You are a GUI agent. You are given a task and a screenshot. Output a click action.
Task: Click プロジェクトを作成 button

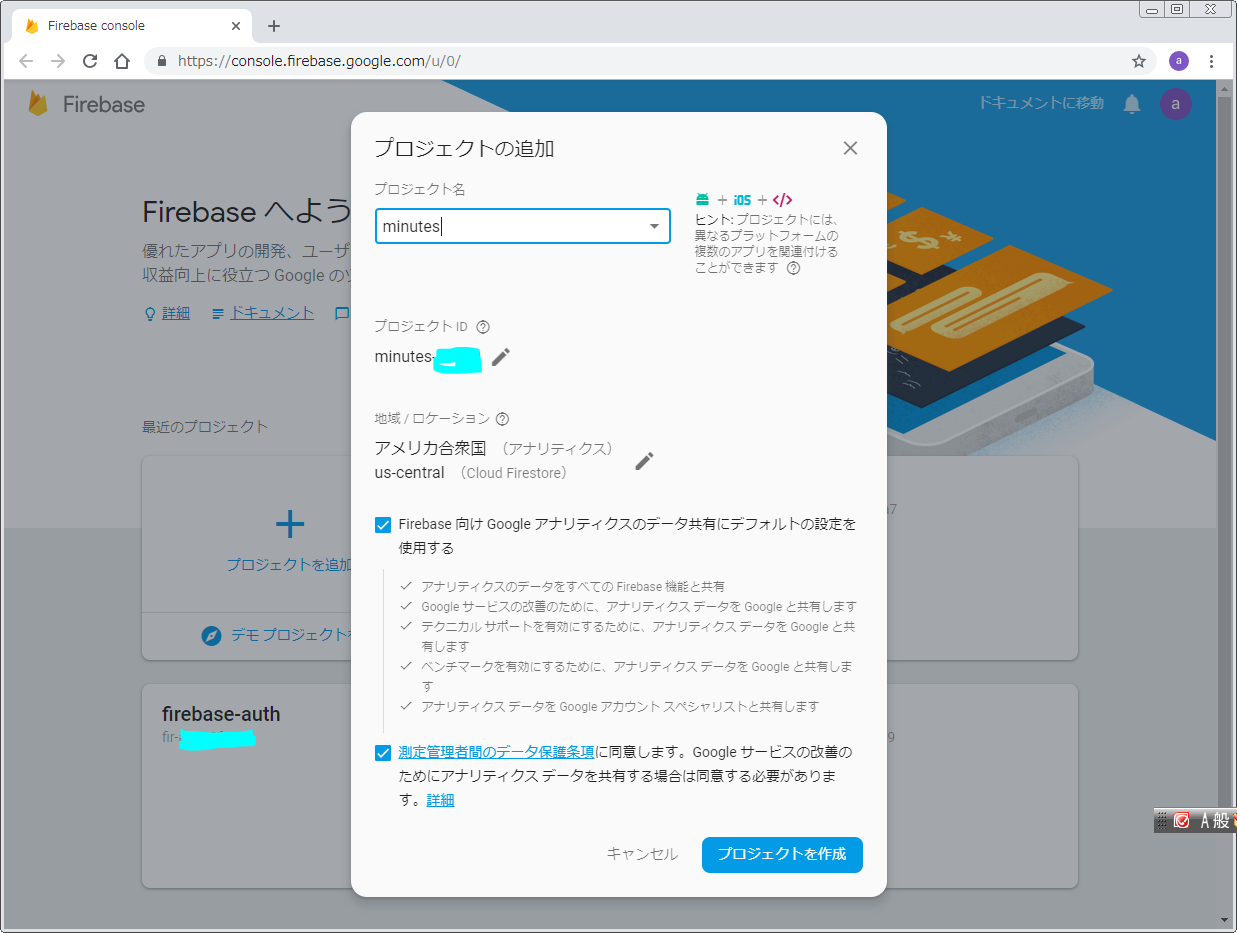(x=781, y=854)
